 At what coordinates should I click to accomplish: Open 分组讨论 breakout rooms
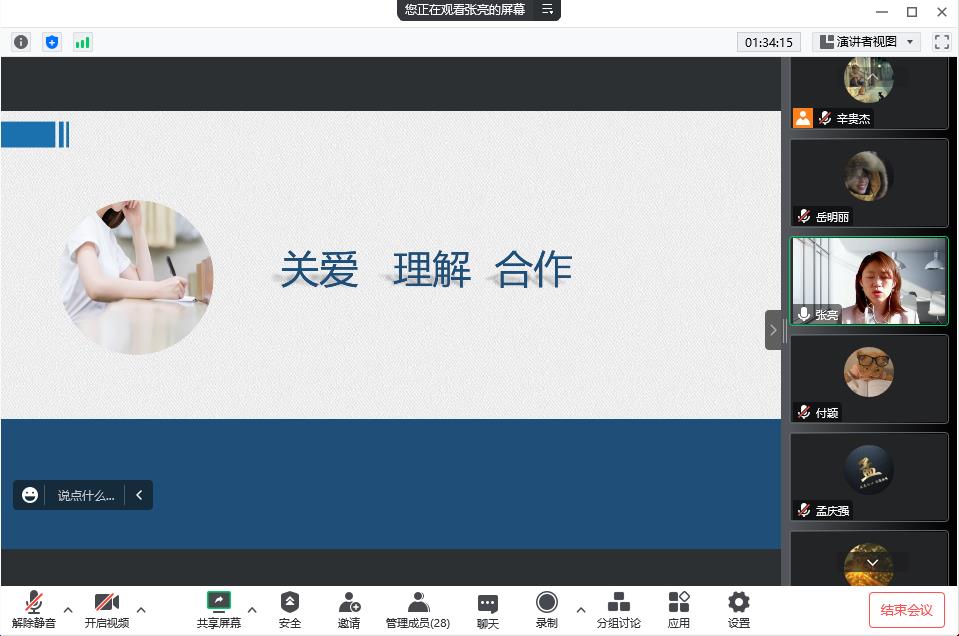point(618,610)
